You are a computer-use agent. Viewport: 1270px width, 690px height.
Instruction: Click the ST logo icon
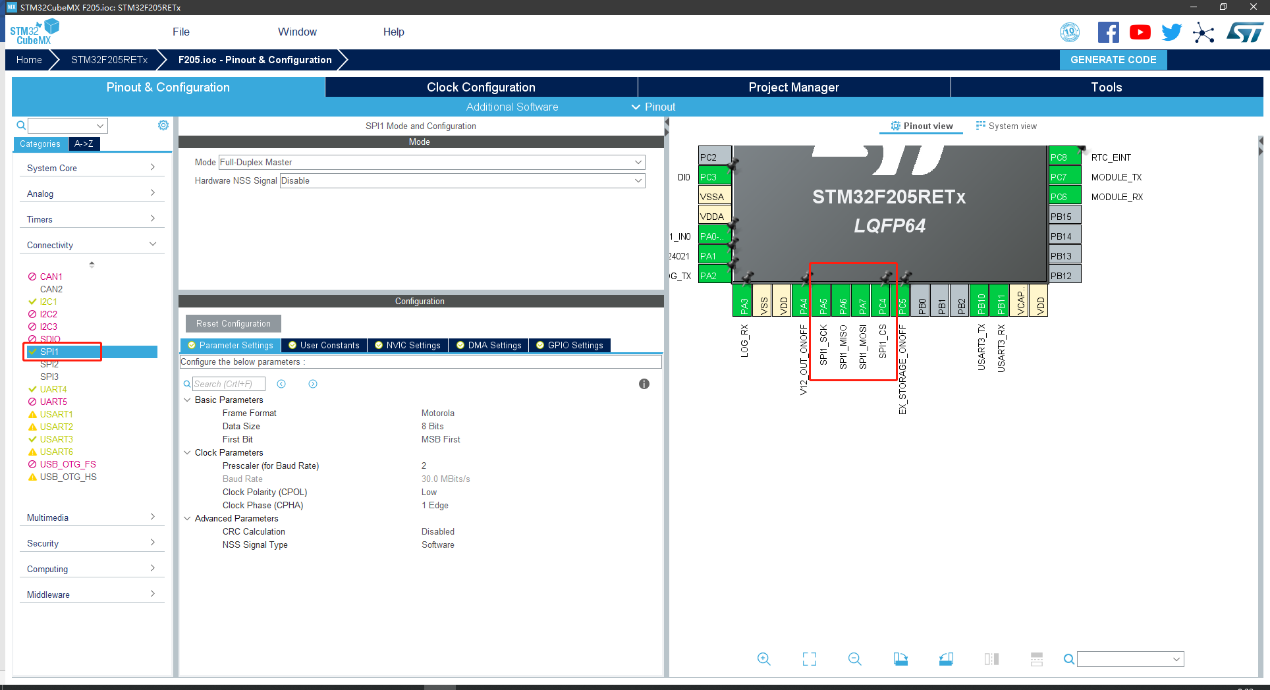click(1245, 32)
